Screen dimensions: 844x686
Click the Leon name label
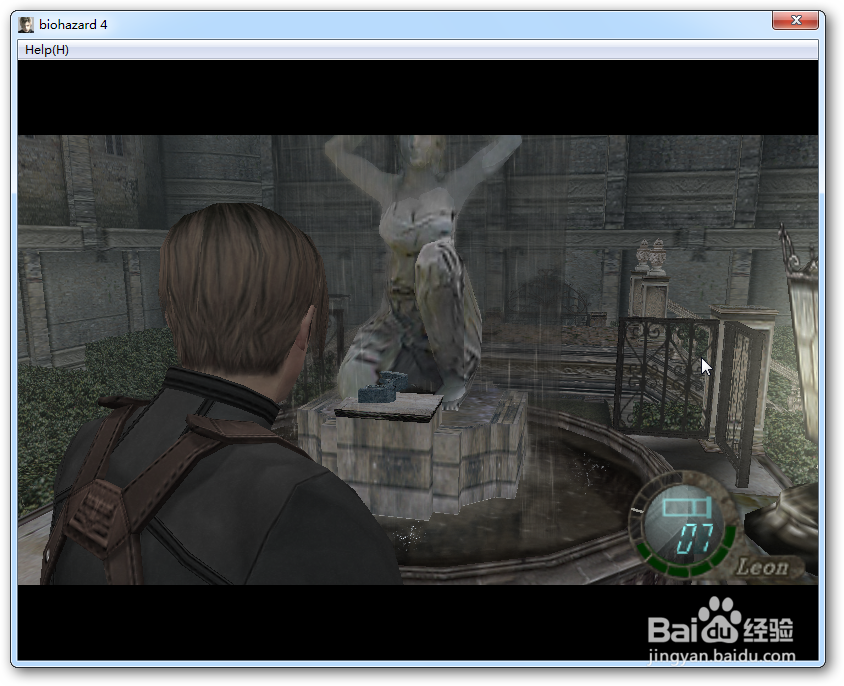point(763,567)
